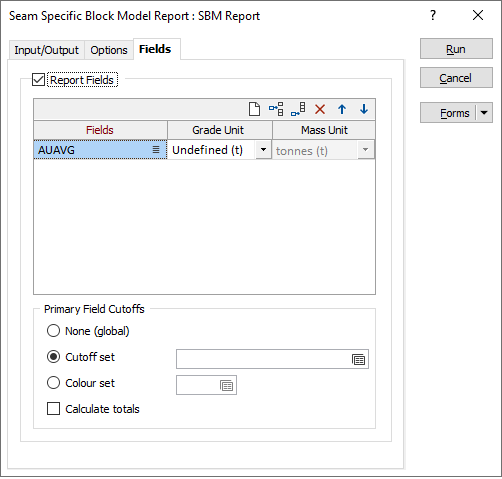
Task: Open field list icon in AUAVG cell
Action: pos(156,150)
